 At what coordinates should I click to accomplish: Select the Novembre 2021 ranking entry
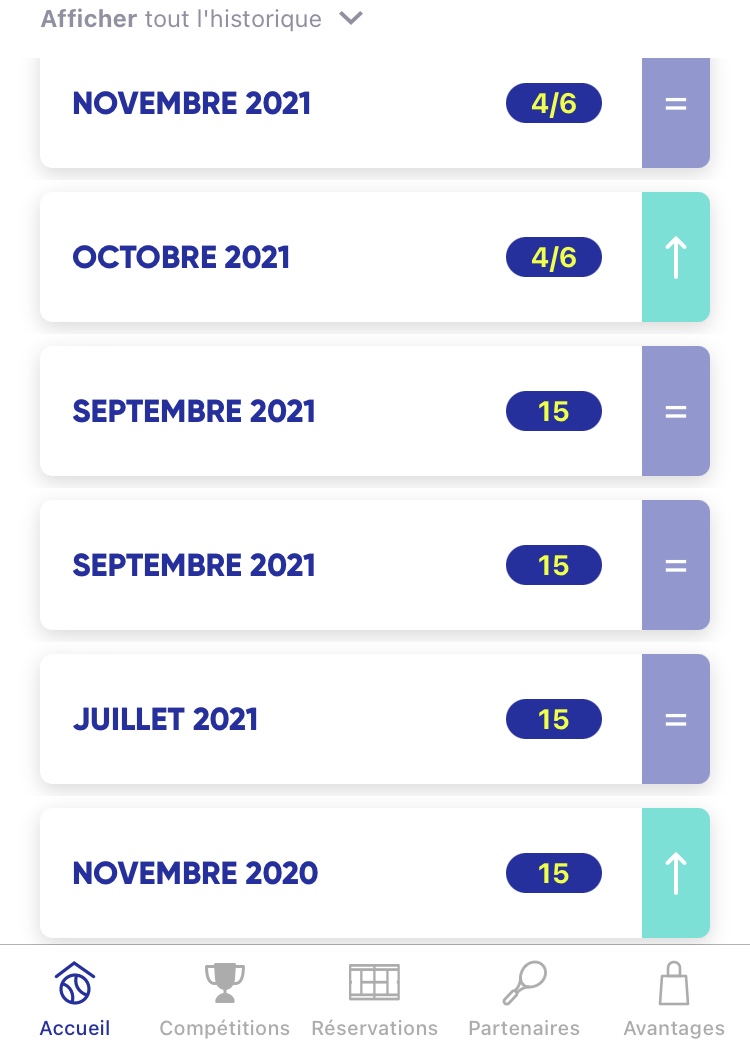pos(192,103)
